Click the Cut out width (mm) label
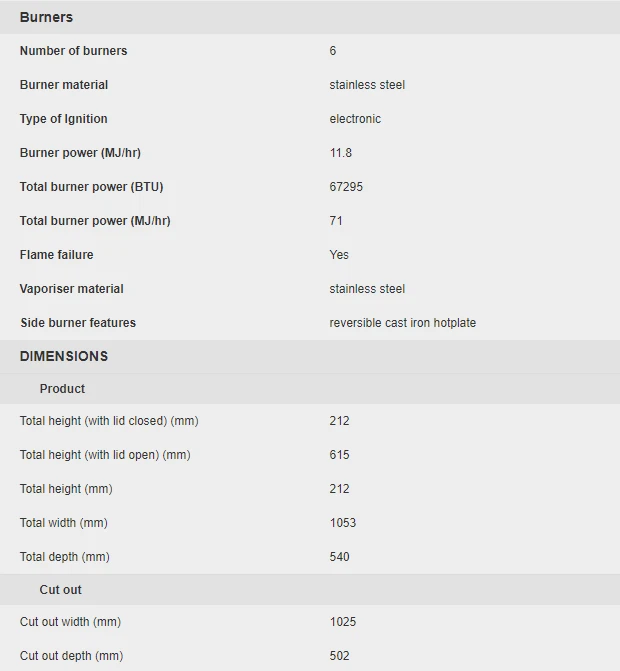Screen dimensions: 620x671 click(x=70, y=622)
